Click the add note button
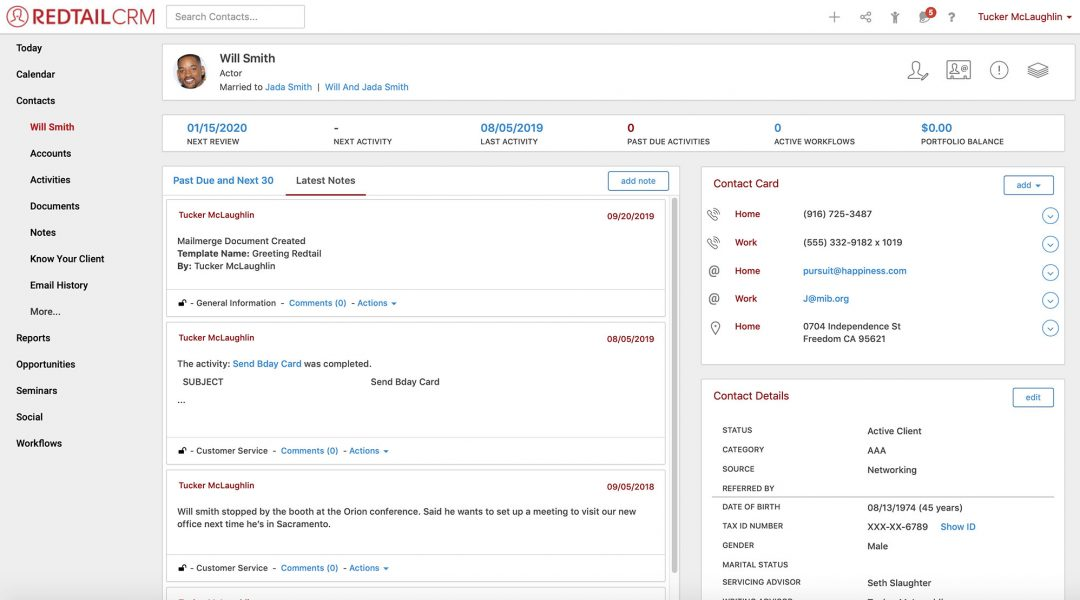The height and width of the screenshot is (600, 1080). coord(638,180)
